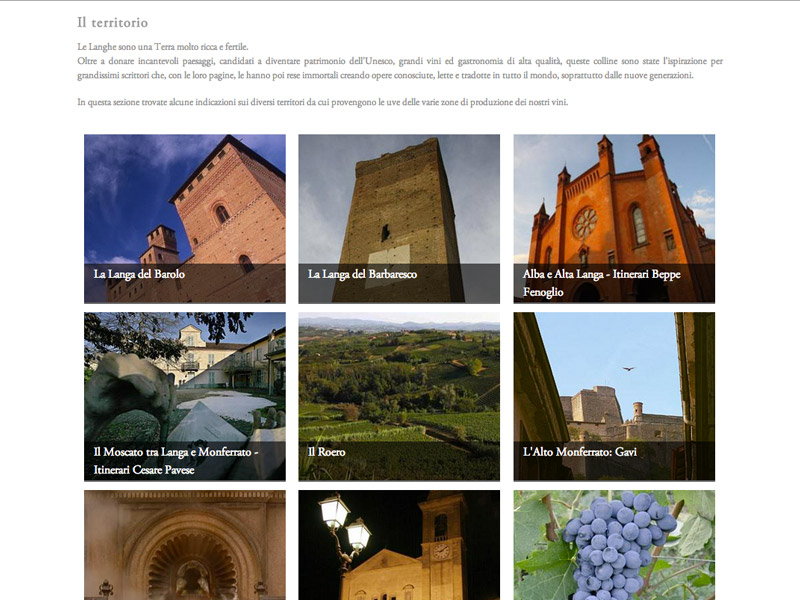Click the 'grandissimi scrittori che' line
This screenshot has width=800, height=600.
pyautogui.click(x=385, y=76)
